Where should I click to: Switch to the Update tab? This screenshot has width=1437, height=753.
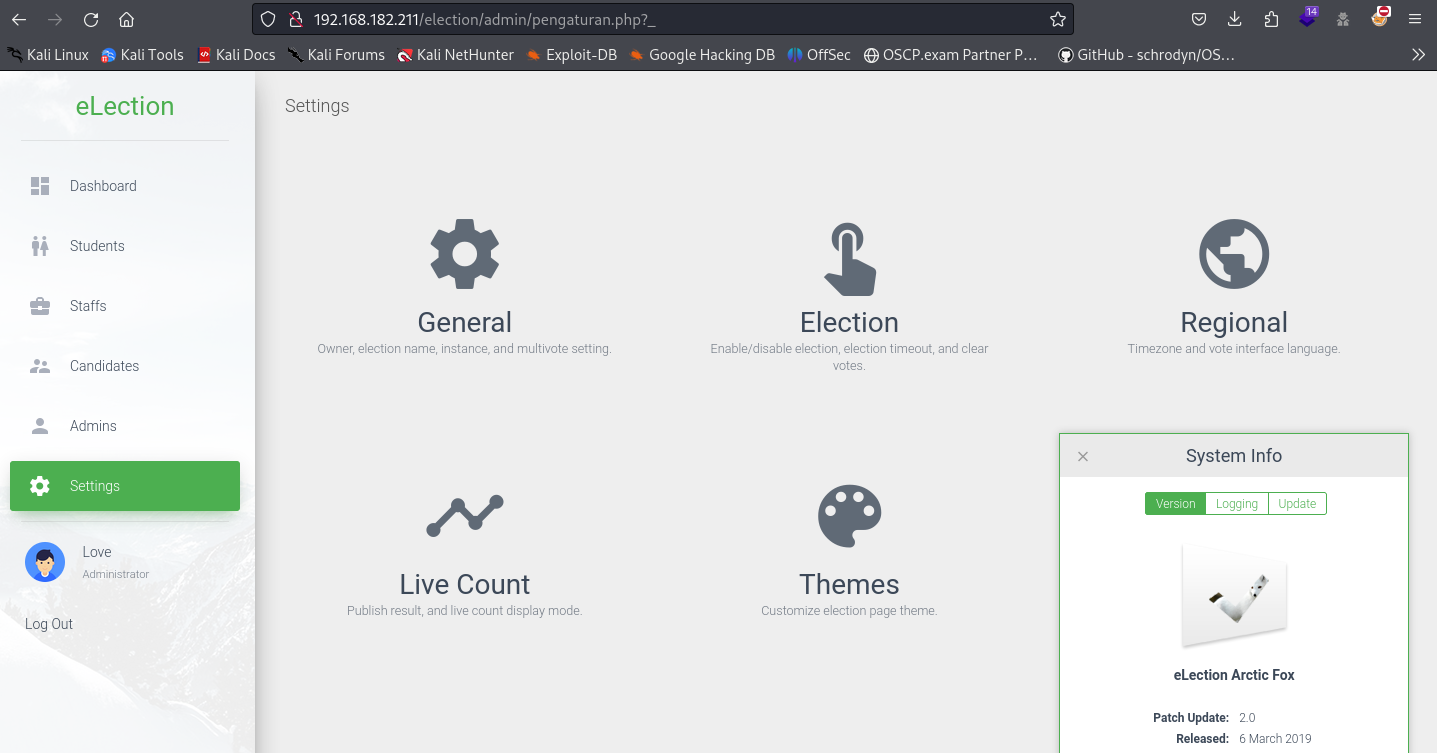[x=1297, y=504]
